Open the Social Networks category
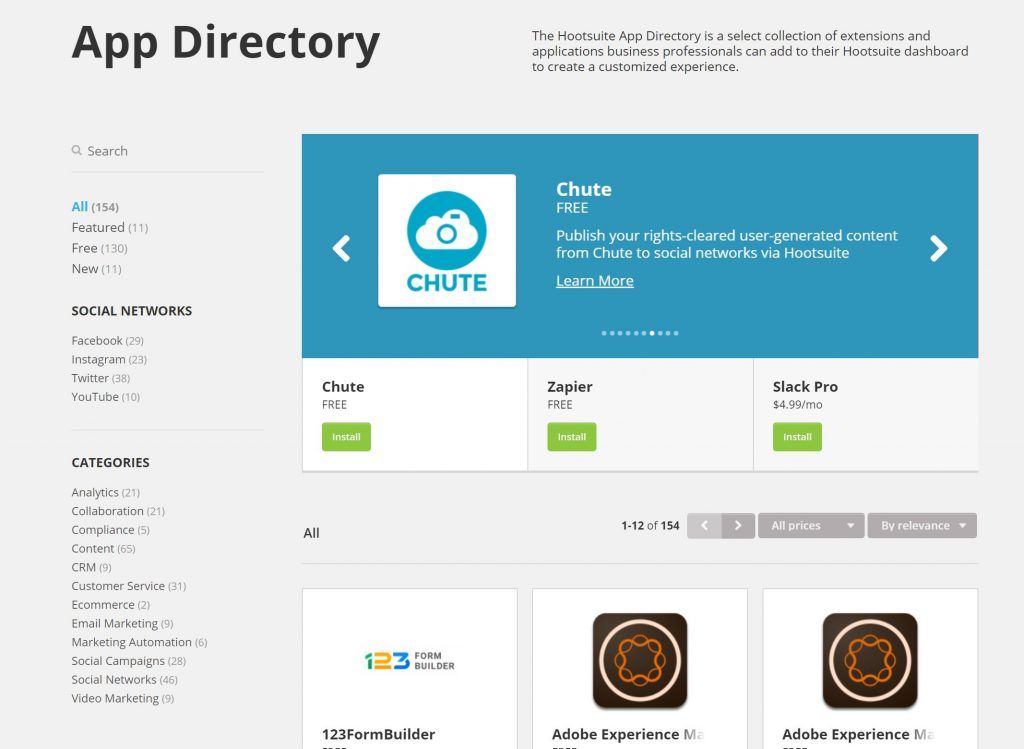1024x749 pixels. coord(124,680)
